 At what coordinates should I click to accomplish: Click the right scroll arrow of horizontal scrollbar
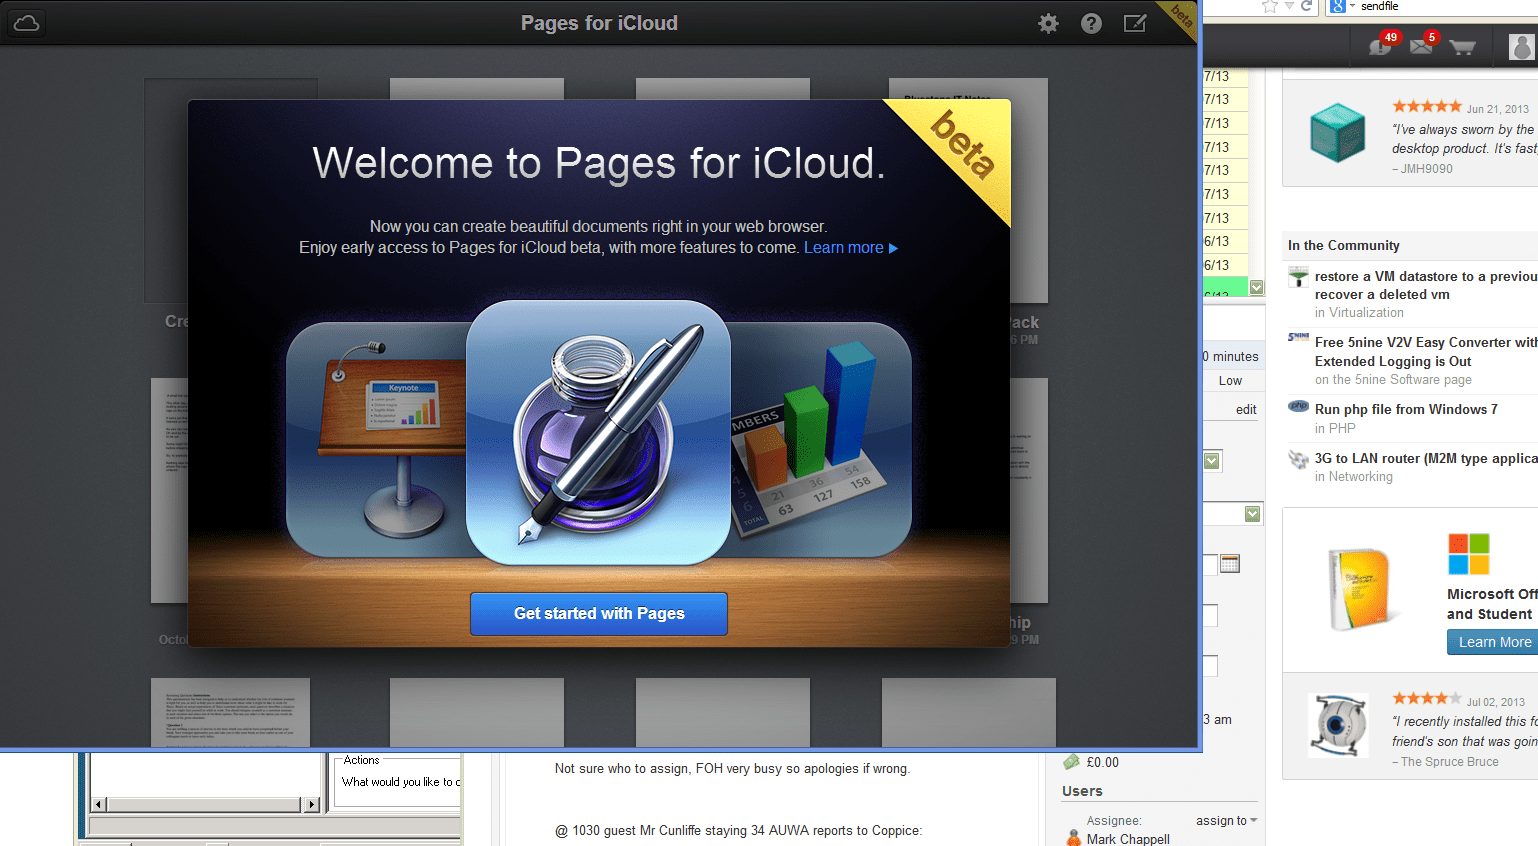pyautogui.click(x=312, y=804)
